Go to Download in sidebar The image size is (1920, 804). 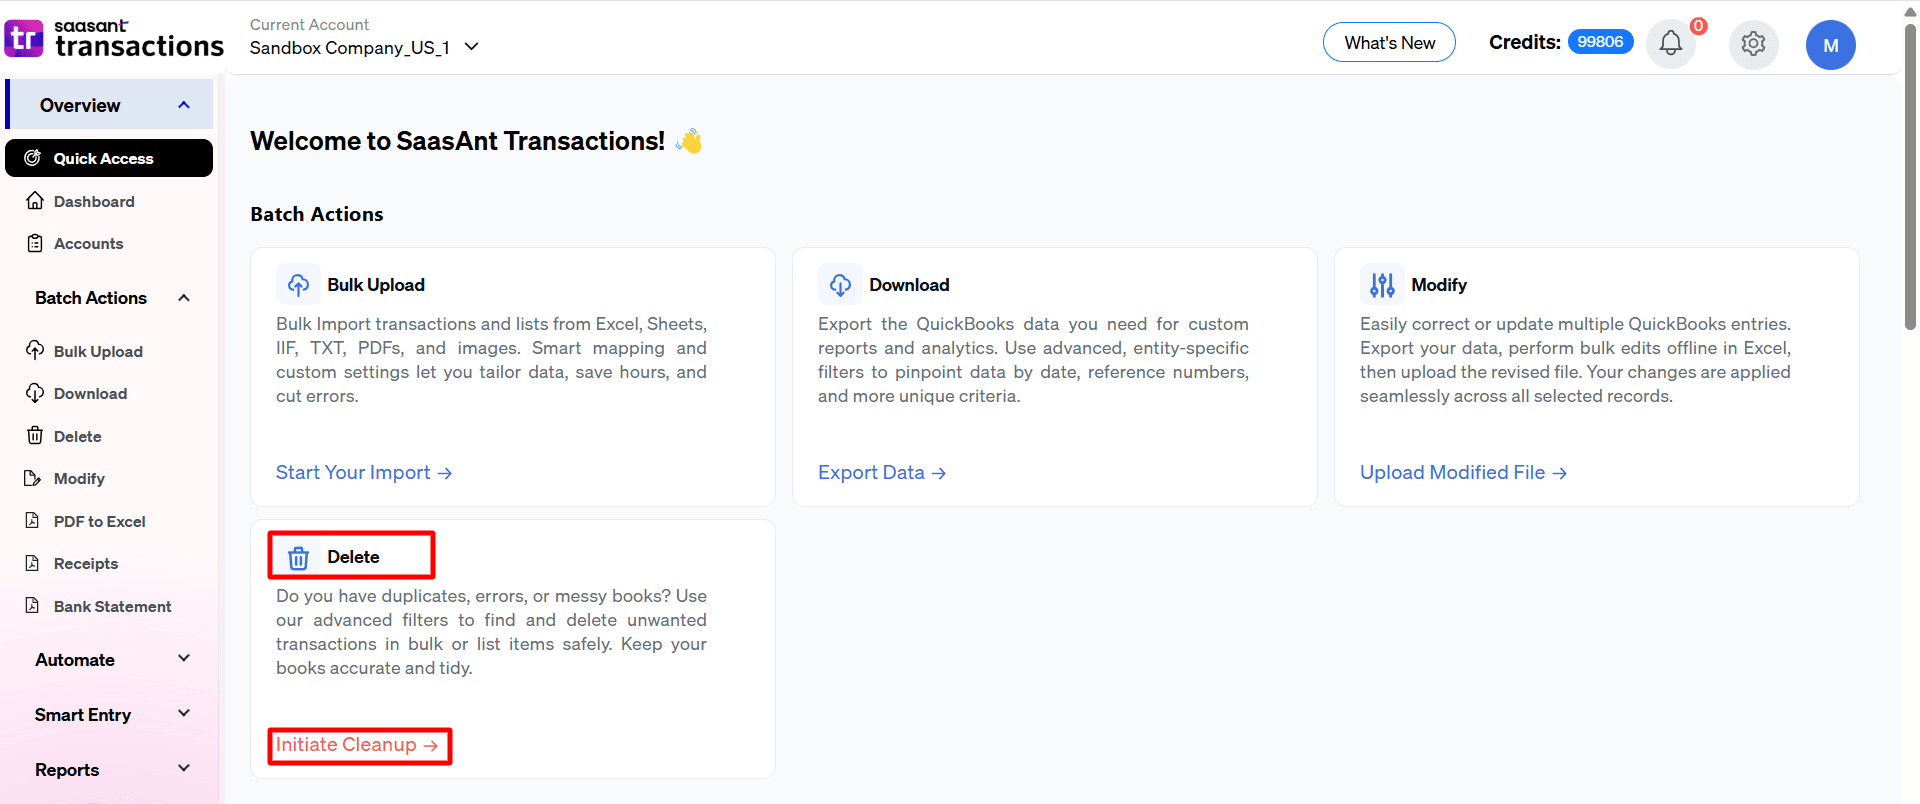click(x=90, y=393)
